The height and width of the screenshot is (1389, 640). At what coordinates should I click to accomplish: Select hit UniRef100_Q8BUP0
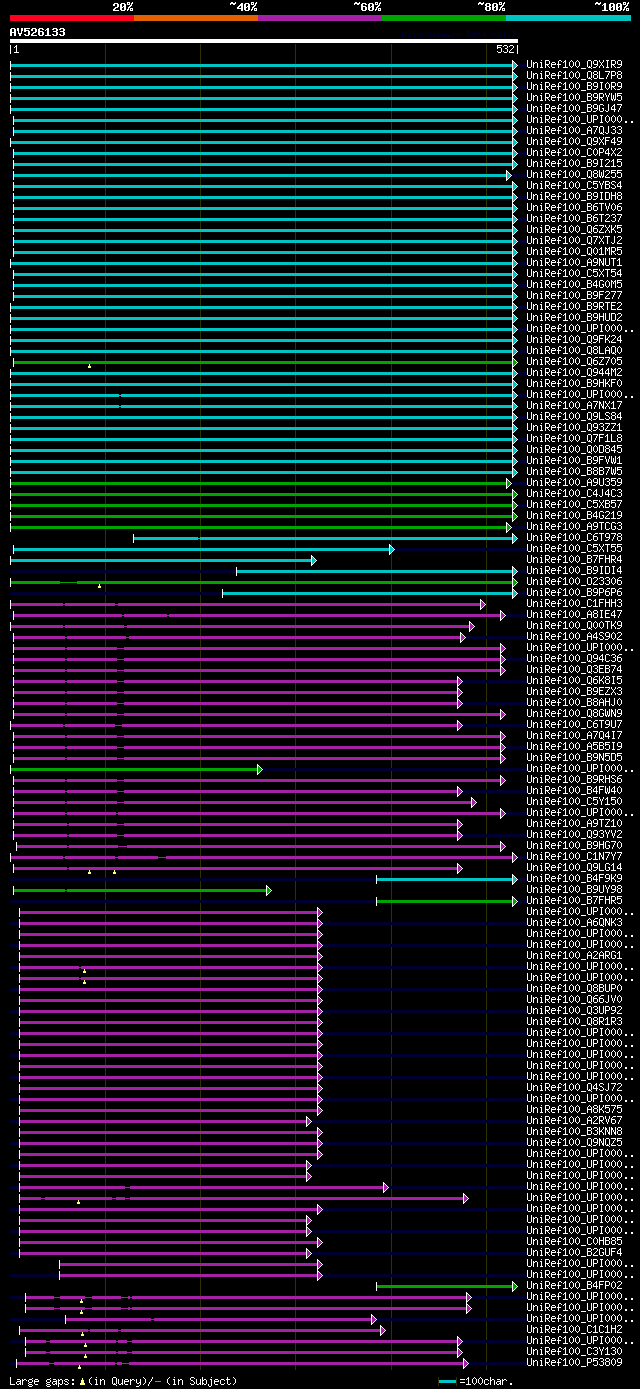[574, 988]
